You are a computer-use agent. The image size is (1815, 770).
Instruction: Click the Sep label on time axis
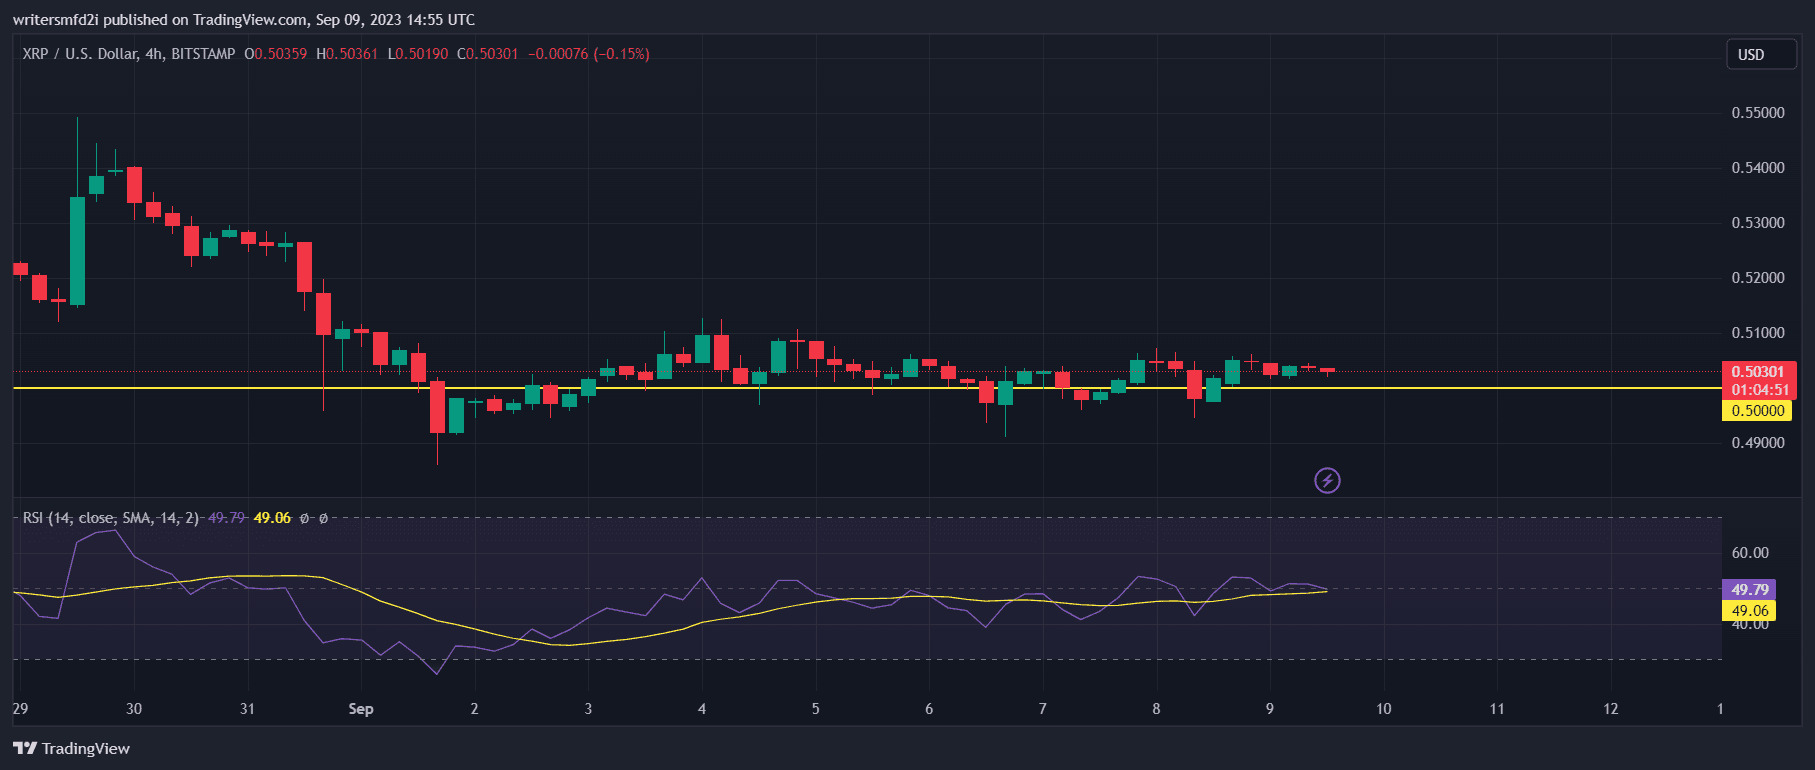point(360,709)
